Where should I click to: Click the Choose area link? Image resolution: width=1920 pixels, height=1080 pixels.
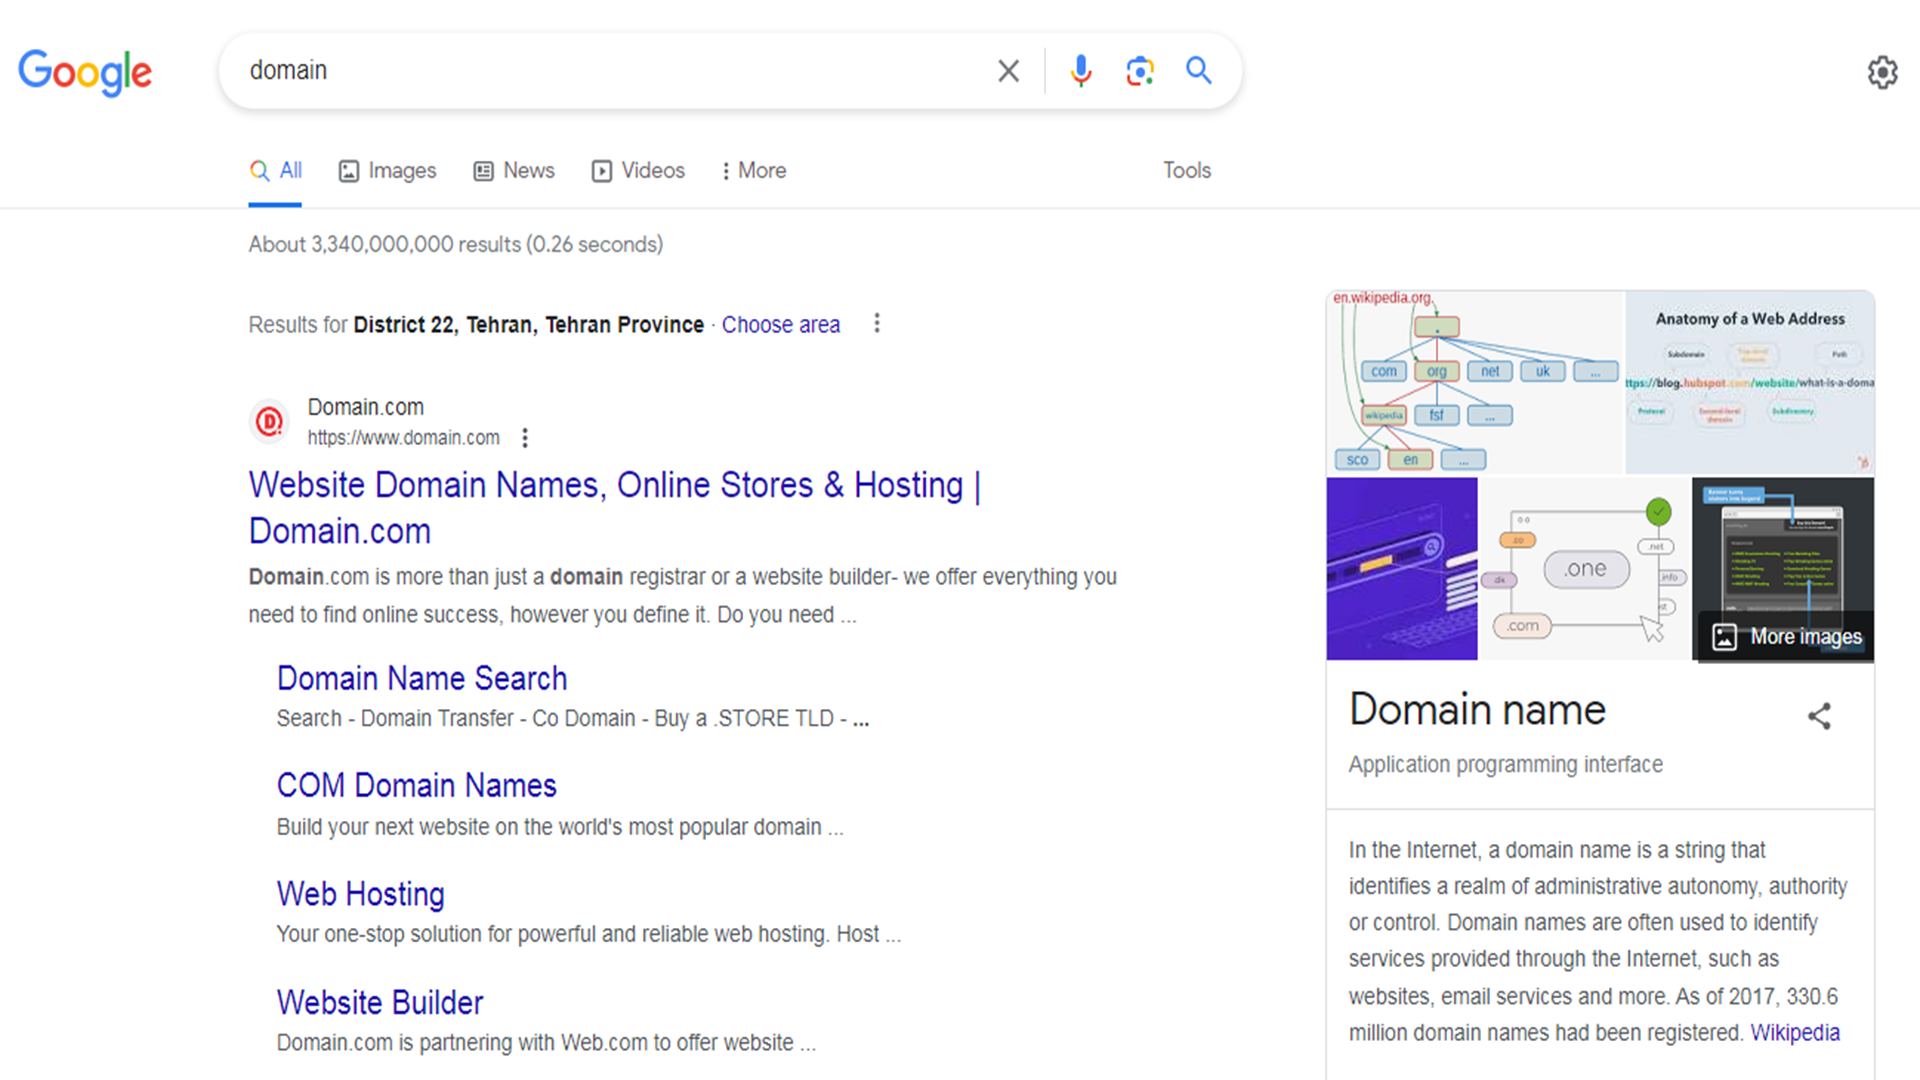tap(781, 325)
